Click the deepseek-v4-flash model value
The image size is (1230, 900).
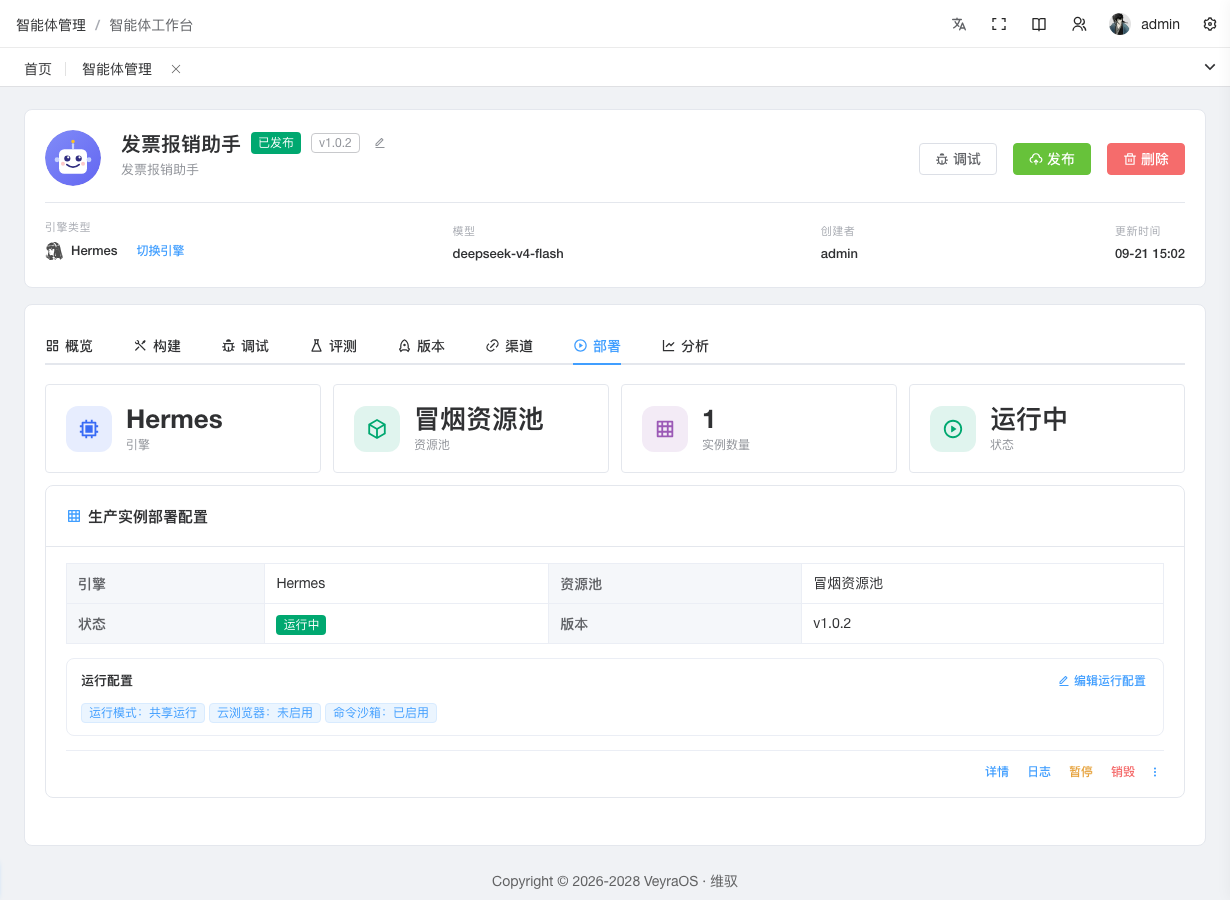(508, 254)
